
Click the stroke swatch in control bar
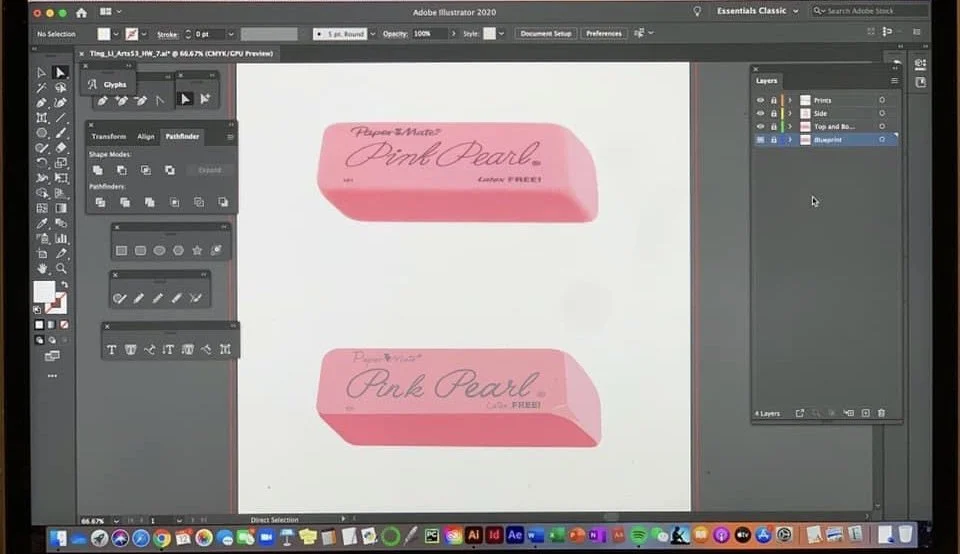point(132,34)
